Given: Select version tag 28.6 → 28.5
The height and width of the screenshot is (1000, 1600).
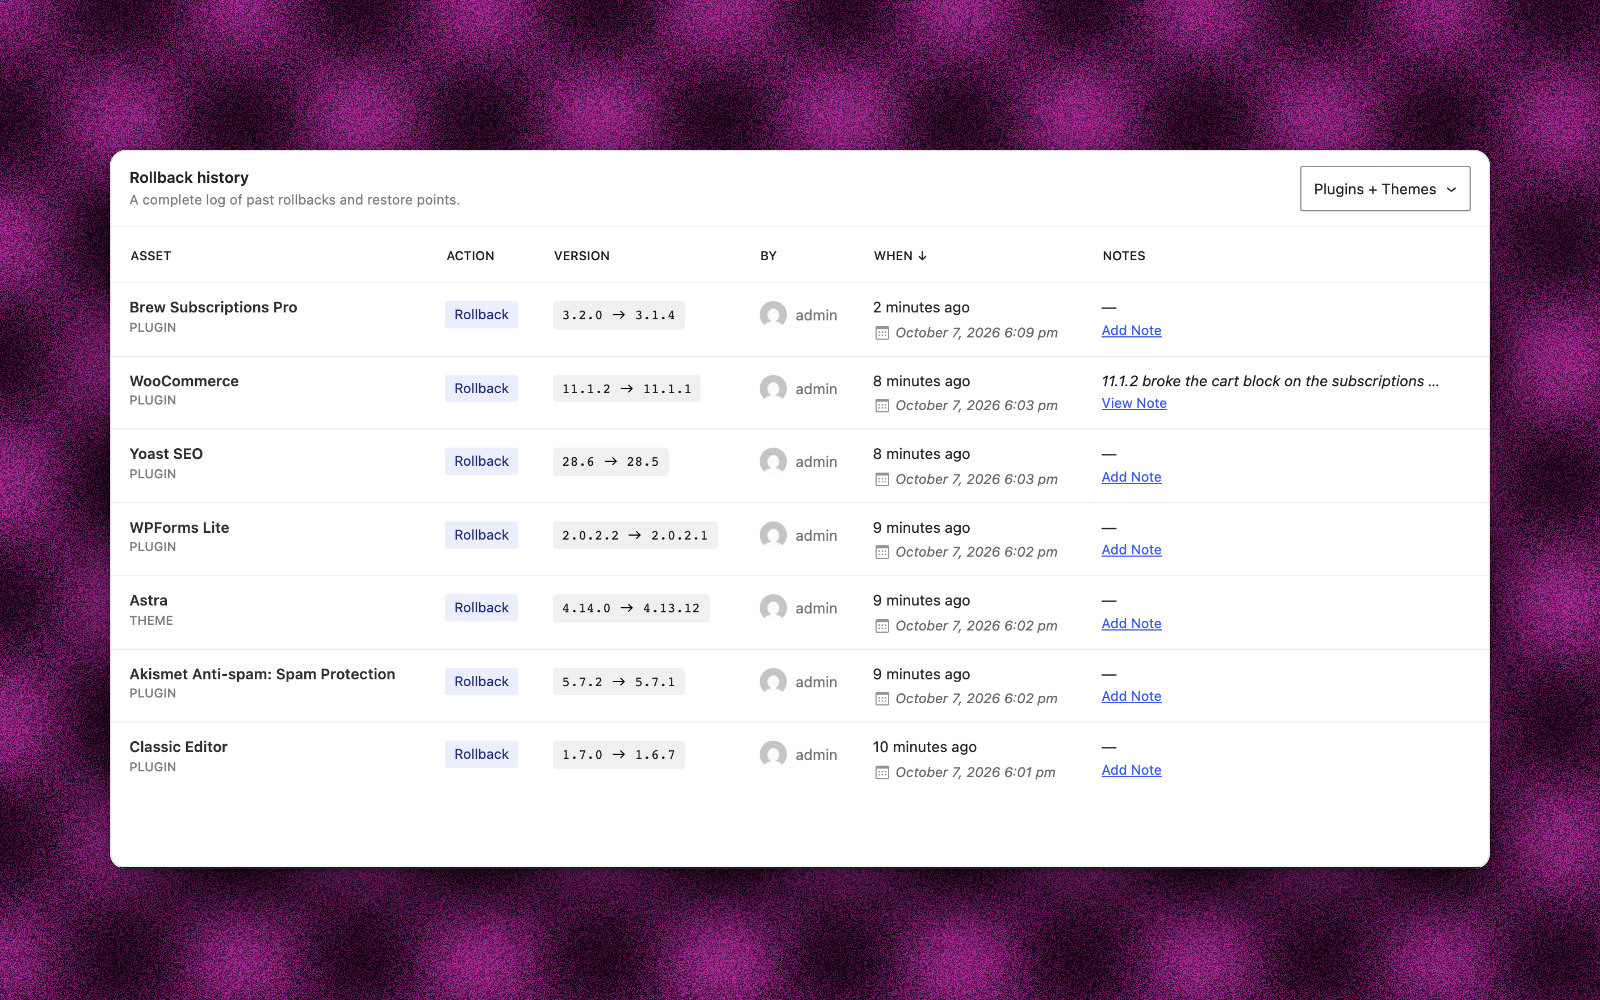Looking at the screenshot, I should (x=610, y=462).
